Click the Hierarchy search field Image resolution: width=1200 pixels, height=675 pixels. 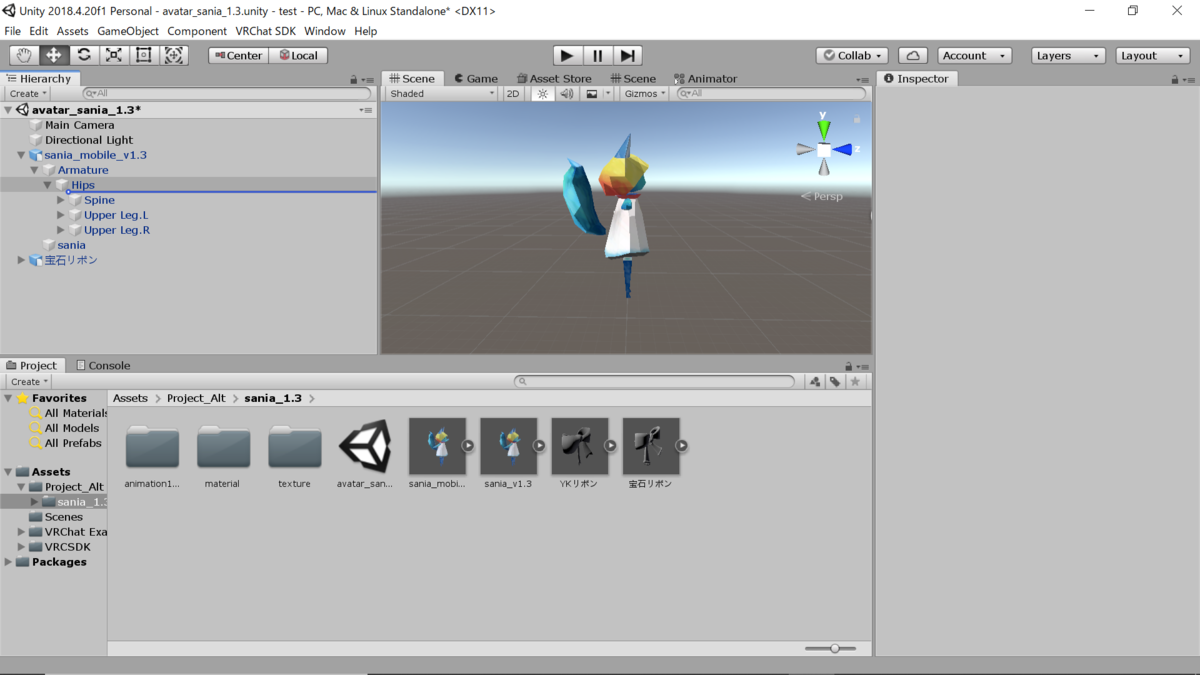pyautogui.click(x=227, y=93)
